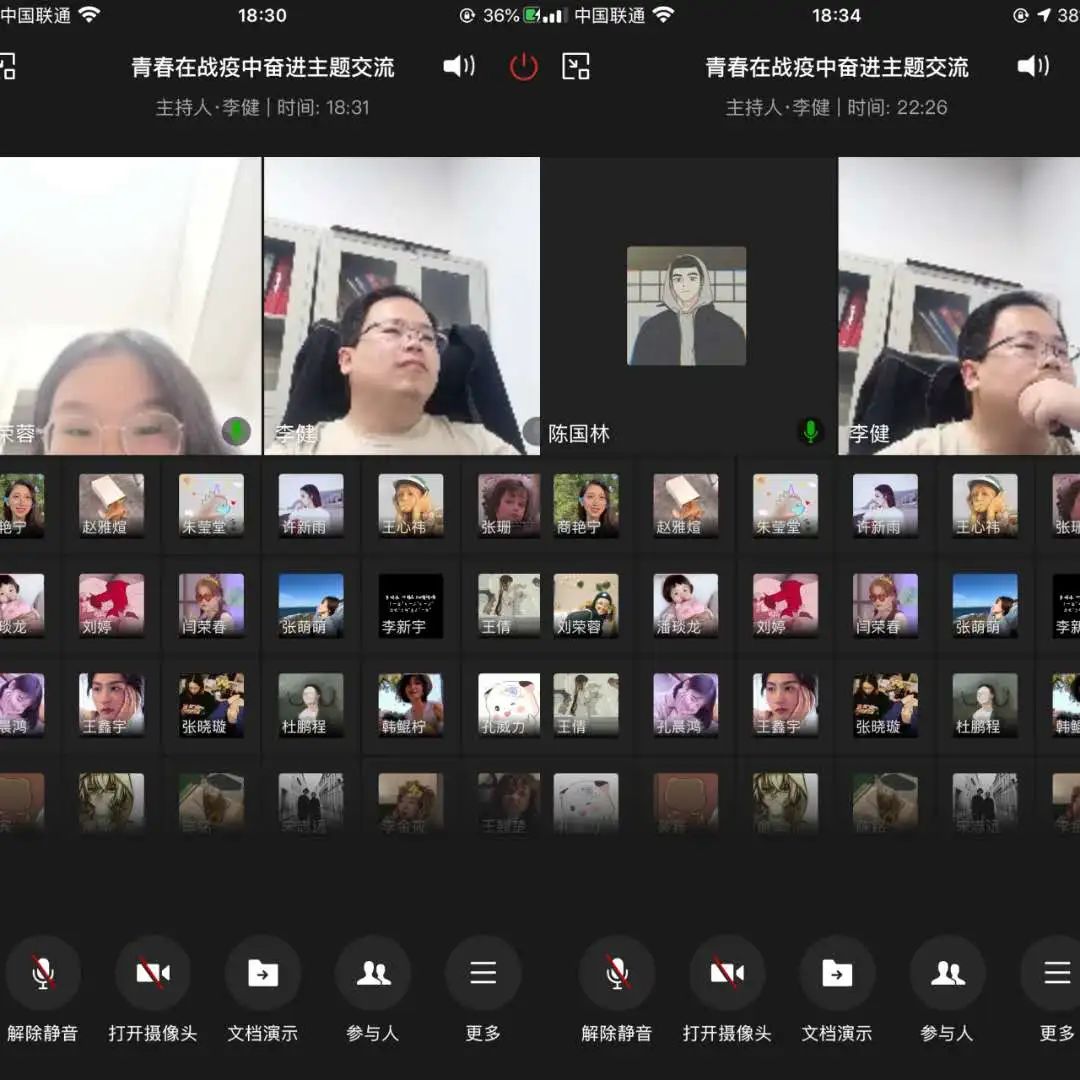Toggle 解除静音 microphone in right screenshot

[x=617, y=973]
